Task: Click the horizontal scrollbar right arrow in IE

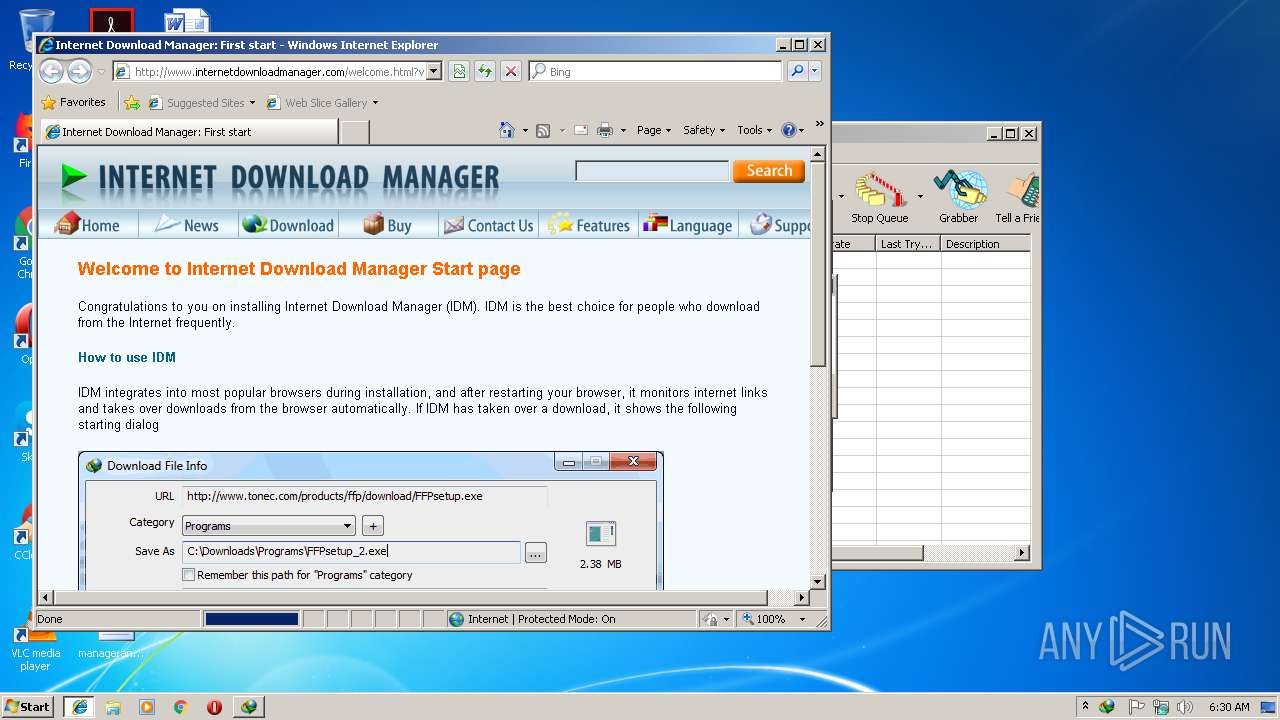Action: point(801,598)
